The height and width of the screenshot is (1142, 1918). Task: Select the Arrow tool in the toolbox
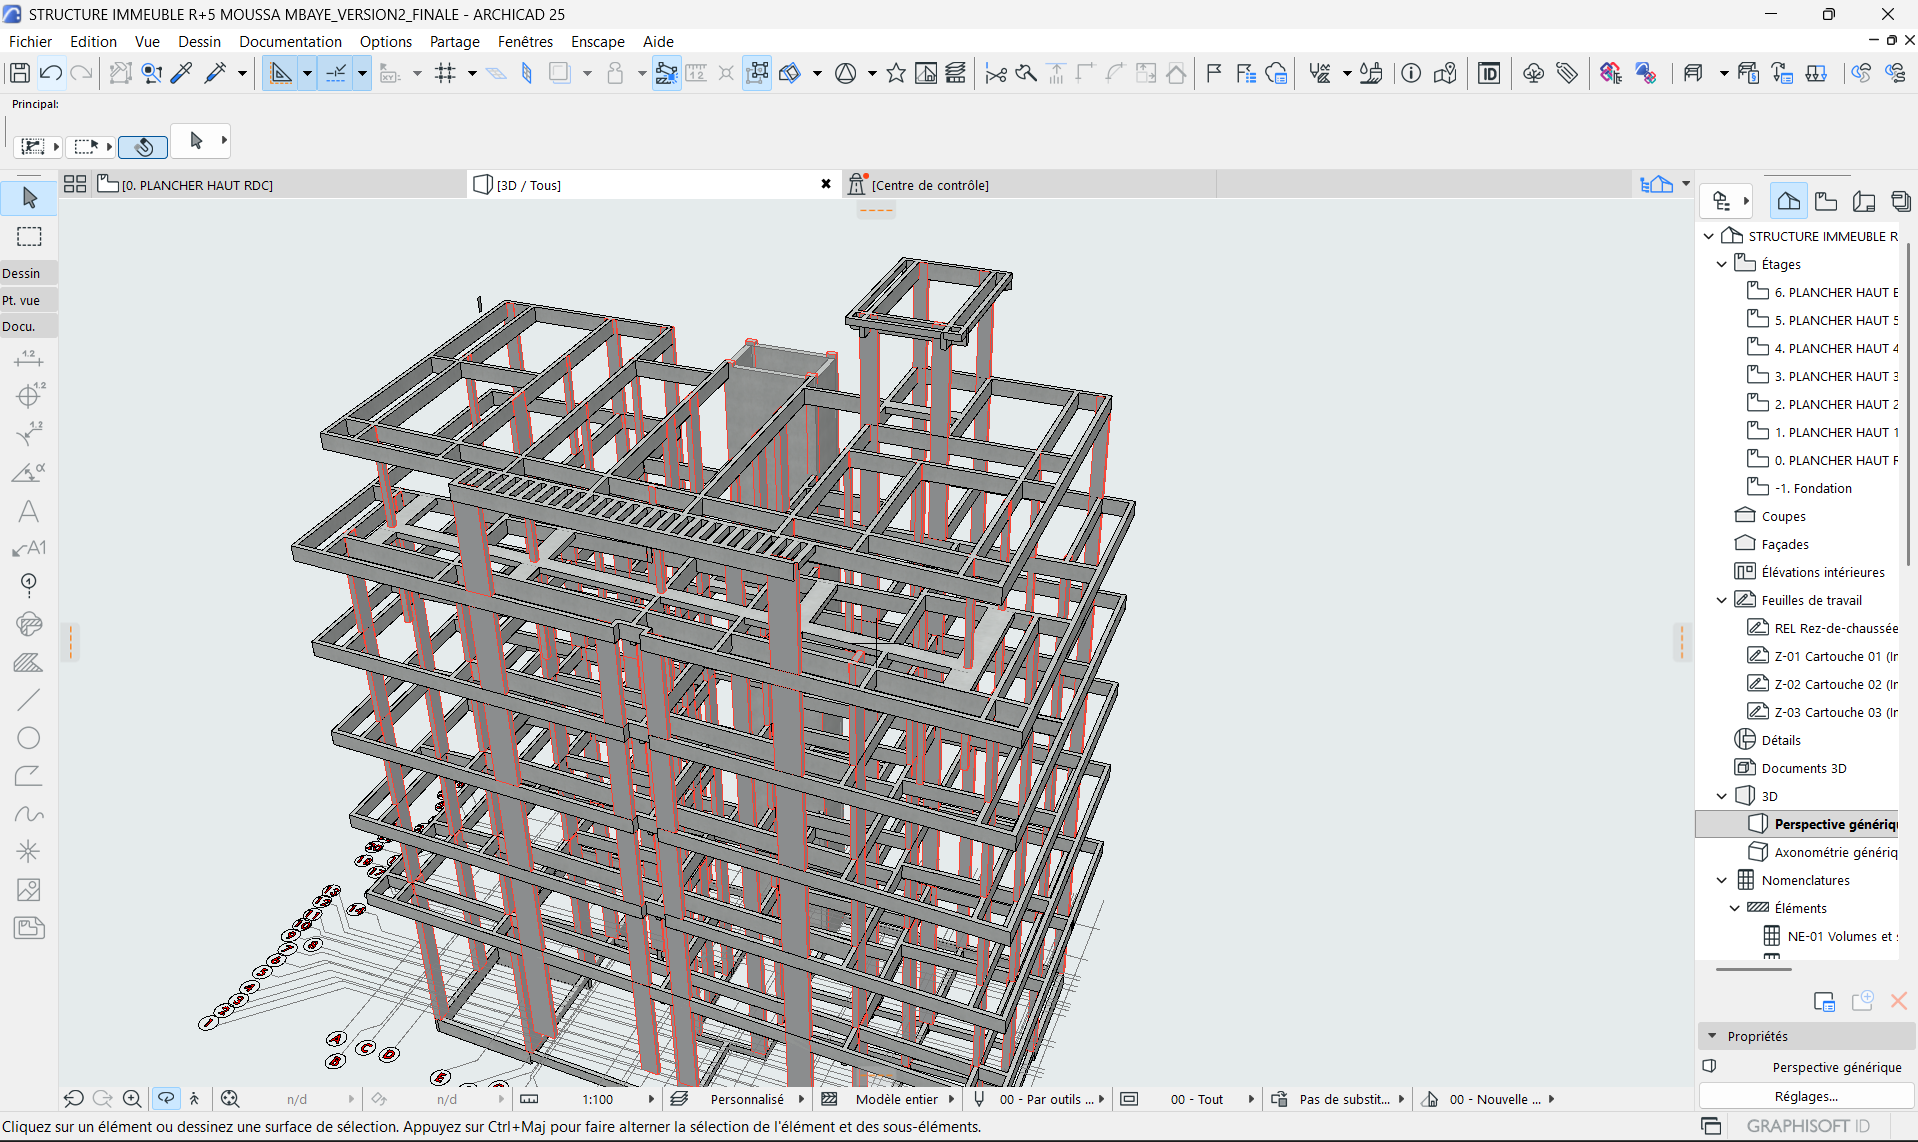(x=29, y=198)
